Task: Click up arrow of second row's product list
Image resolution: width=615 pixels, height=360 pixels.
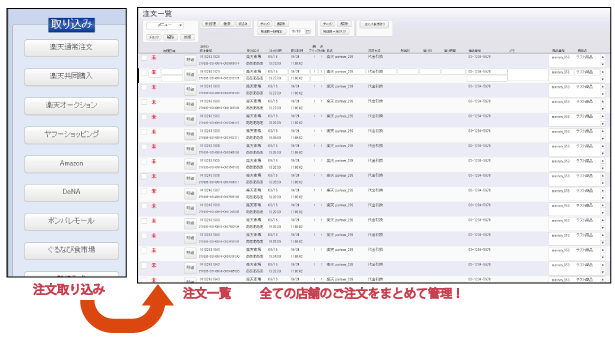Action: [x=603, y=72]
